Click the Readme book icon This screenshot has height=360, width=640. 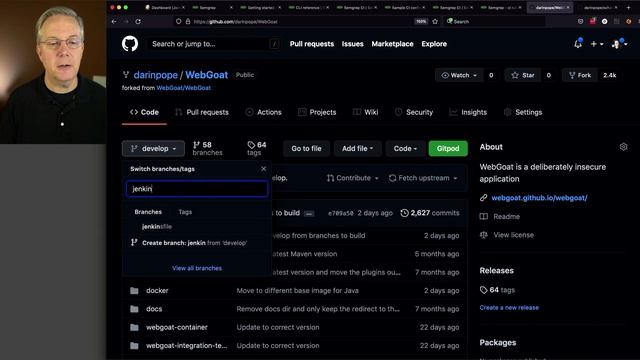484,217
